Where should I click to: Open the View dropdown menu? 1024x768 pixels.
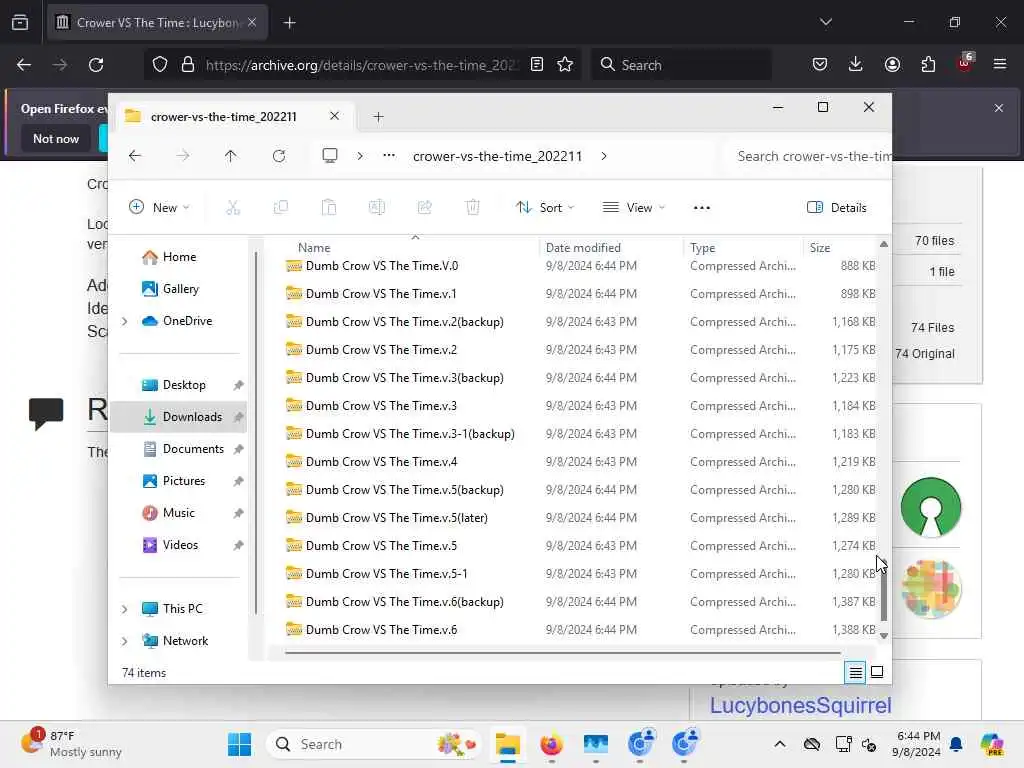point(633,208)
